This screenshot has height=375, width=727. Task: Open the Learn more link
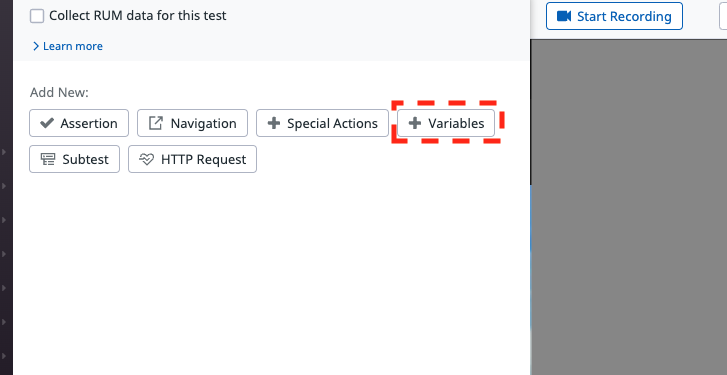(73, 46)
